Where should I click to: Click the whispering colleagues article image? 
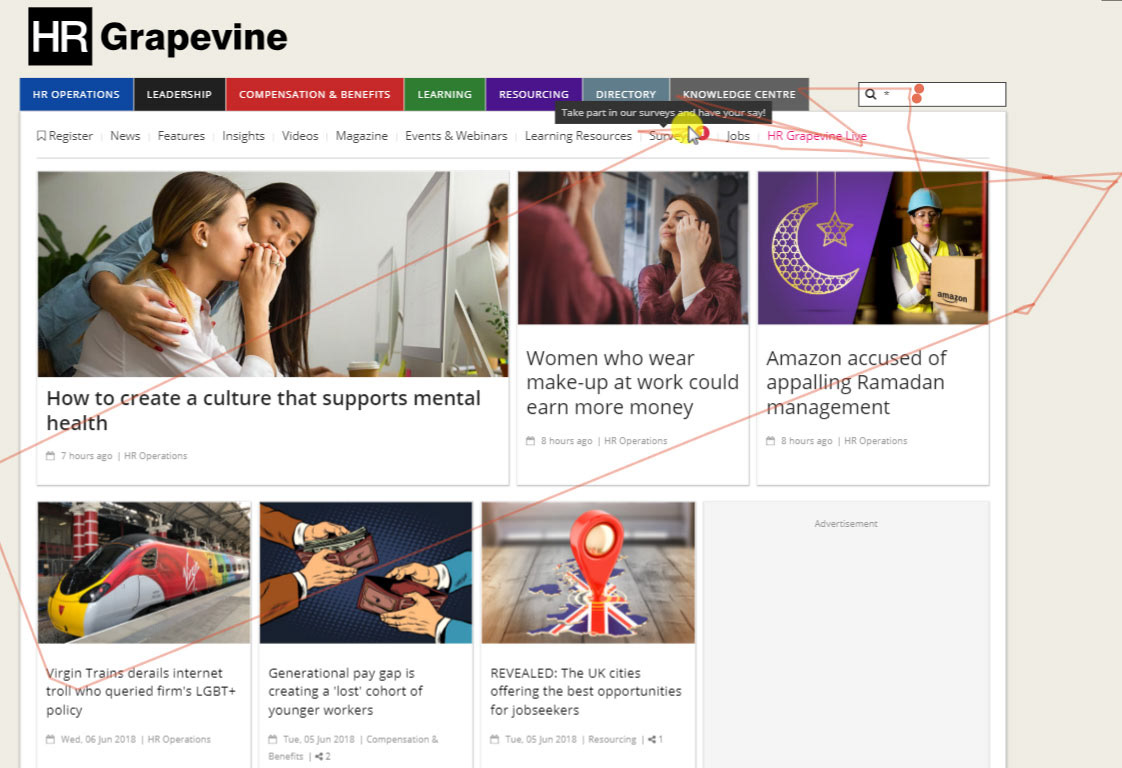[273, 274]
